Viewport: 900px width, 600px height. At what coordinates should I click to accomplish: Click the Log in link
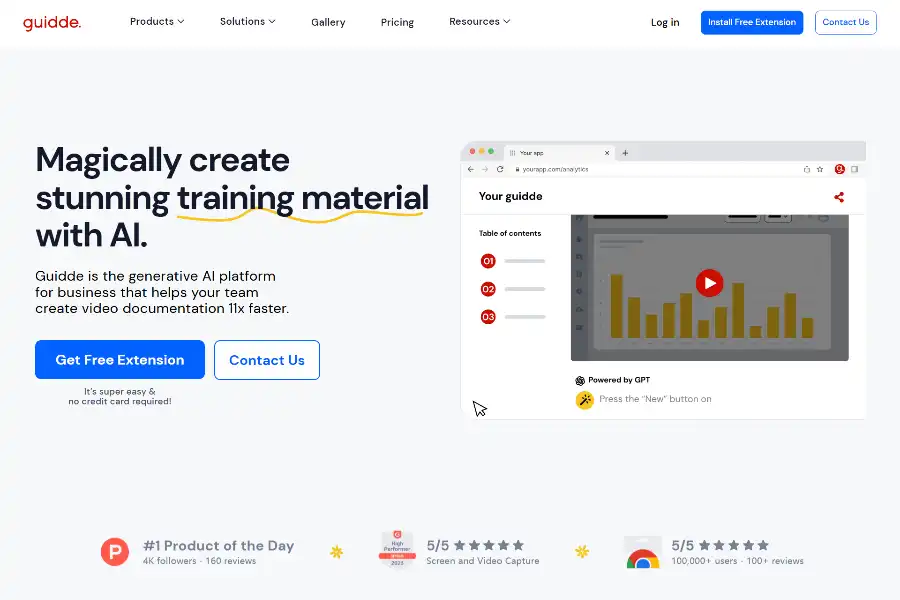click(x=665, y=22)
